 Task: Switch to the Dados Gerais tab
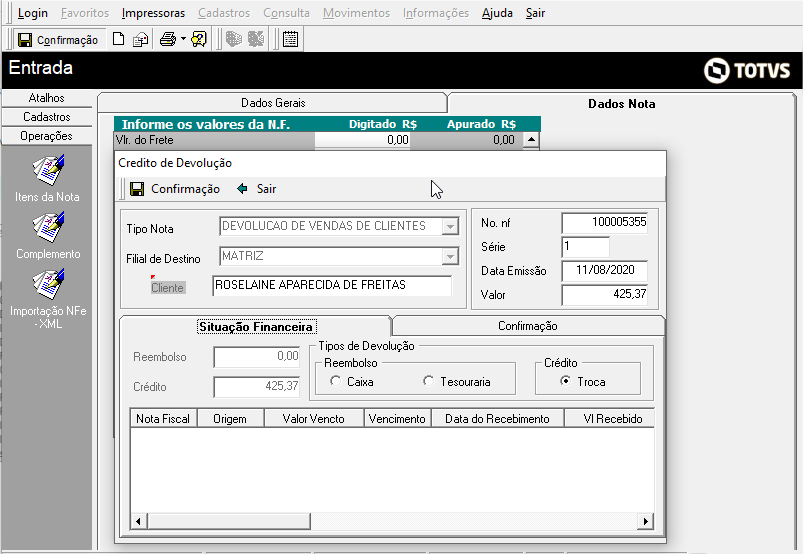(x=273, y=103)
